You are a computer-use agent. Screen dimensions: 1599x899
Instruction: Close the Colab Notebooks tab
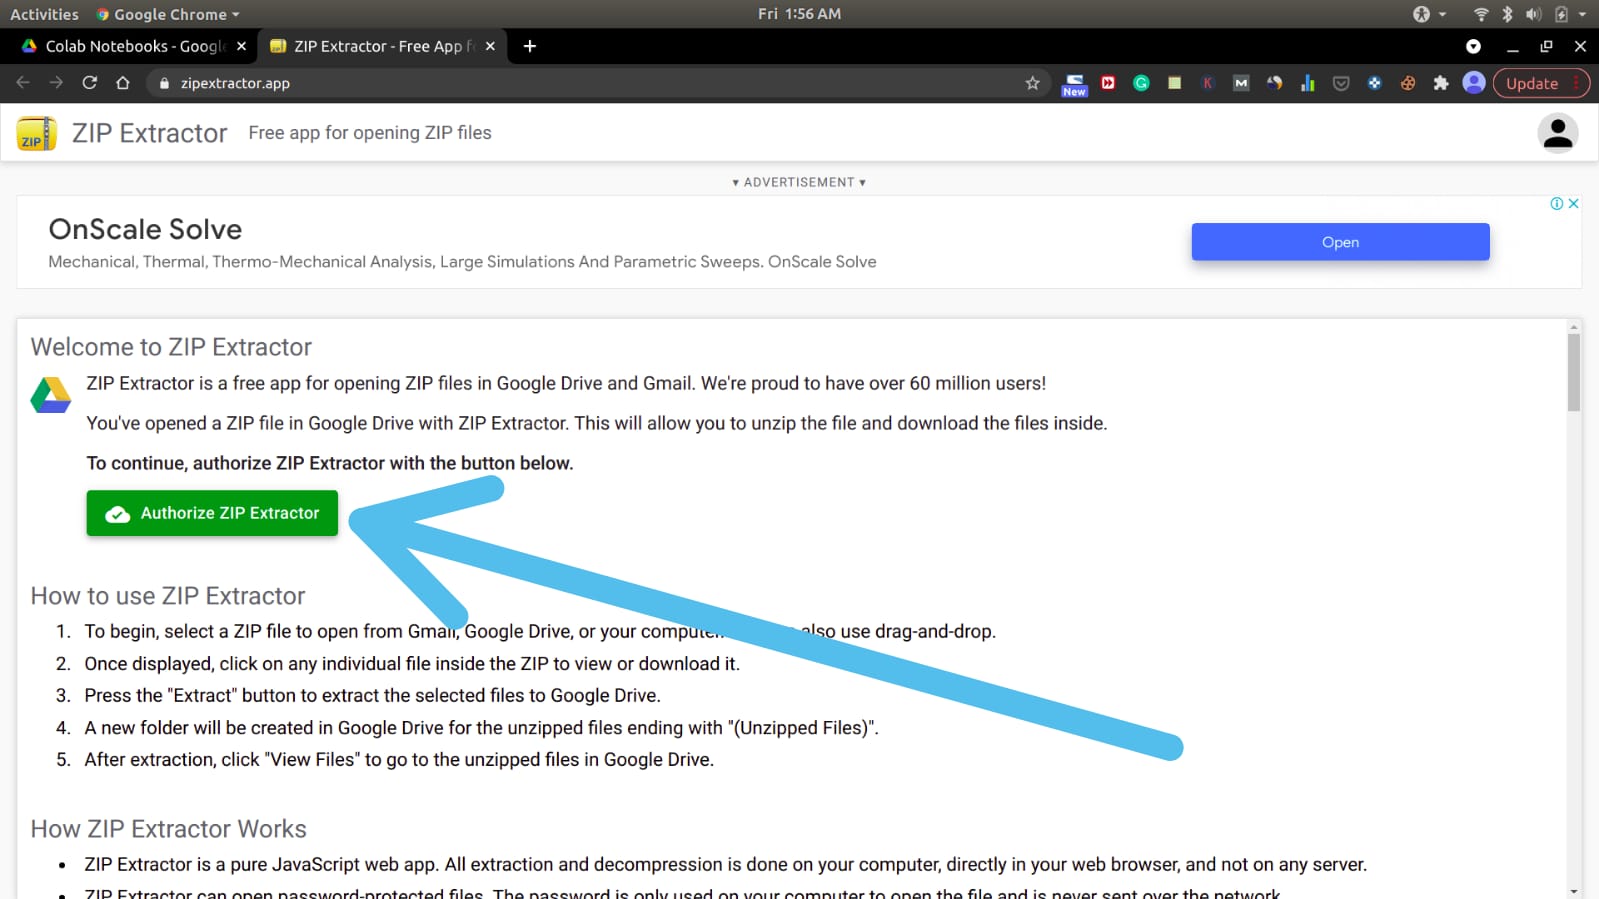(241, 46)
